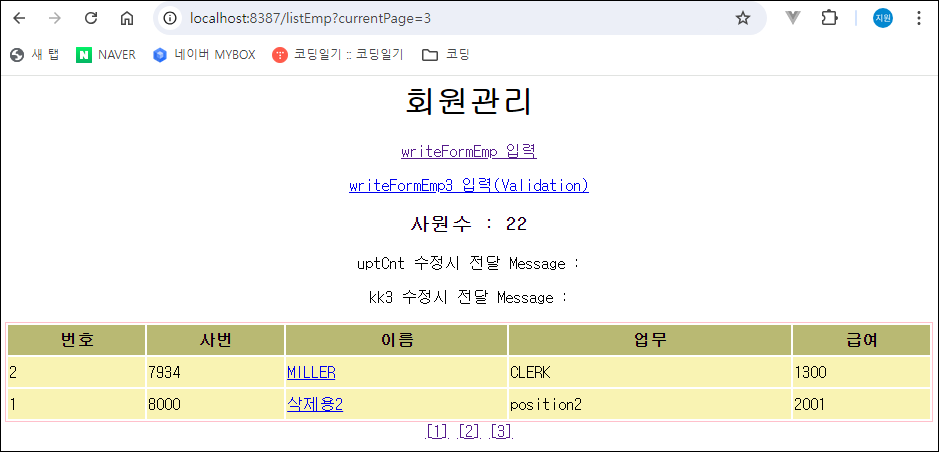Select the employee number 8000 cell

click(216, 405)
